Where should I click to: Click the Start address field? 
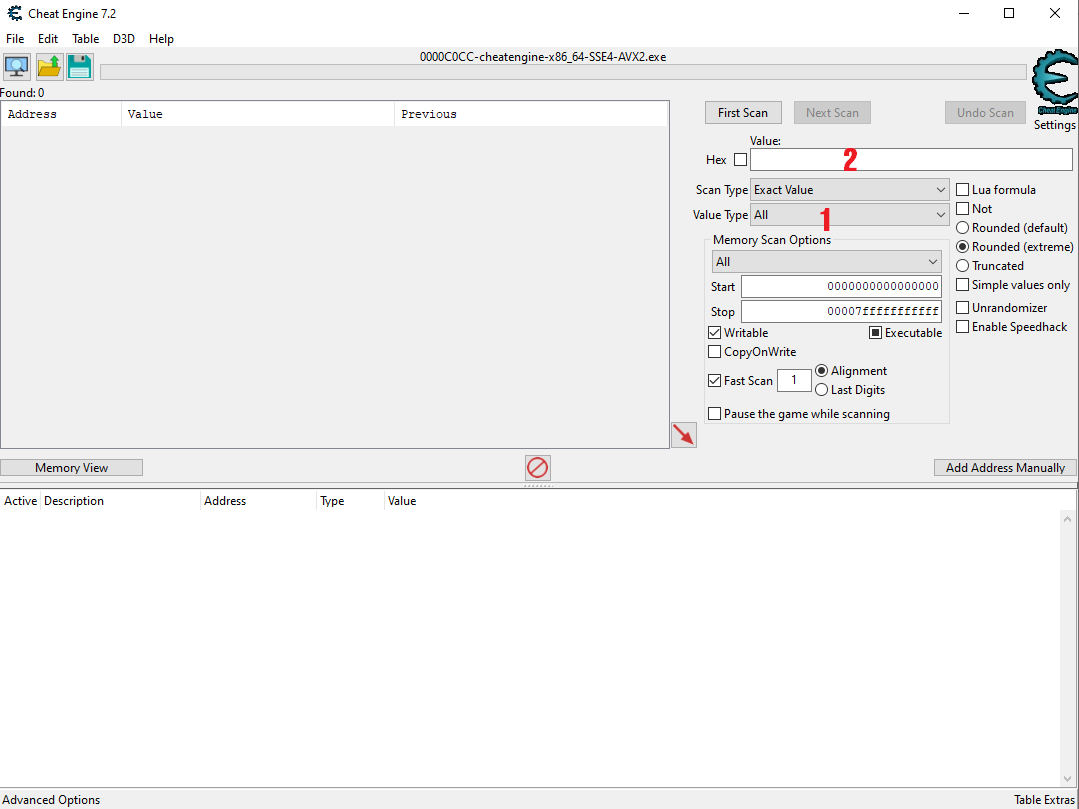point(841,287)
